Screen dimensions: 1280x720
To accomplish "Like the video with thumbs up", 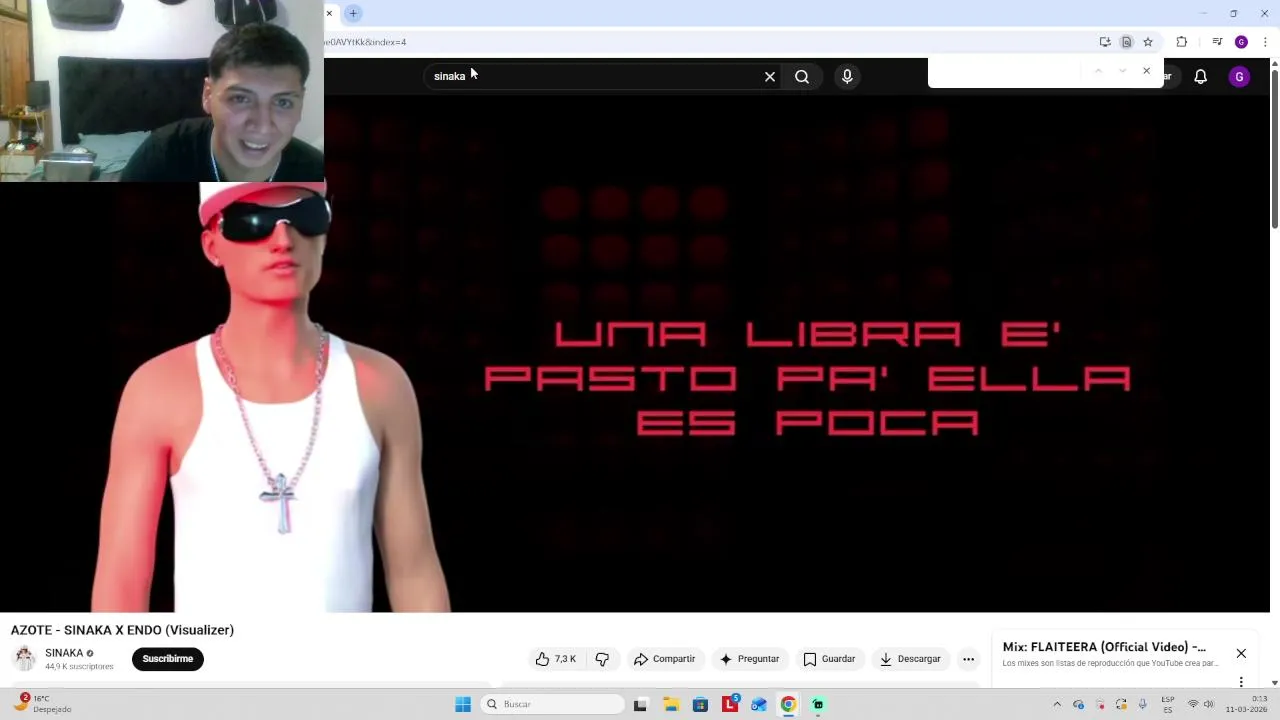I will (556, 659).
